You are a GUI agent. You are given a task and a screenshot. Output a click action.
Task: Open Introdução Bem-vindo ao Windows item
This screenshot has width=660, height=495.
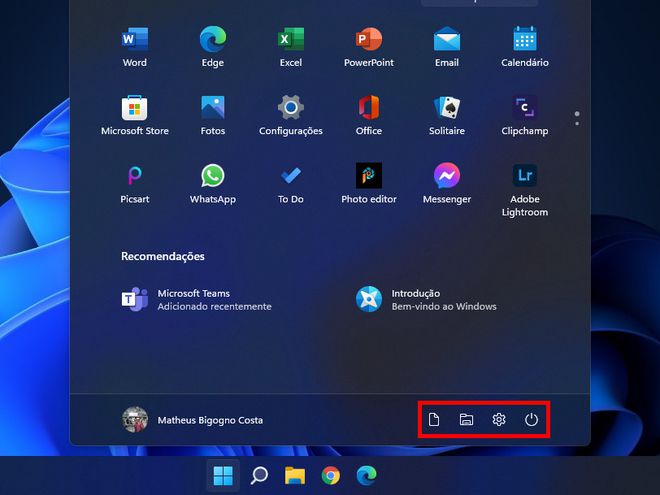tap(426, 299)
